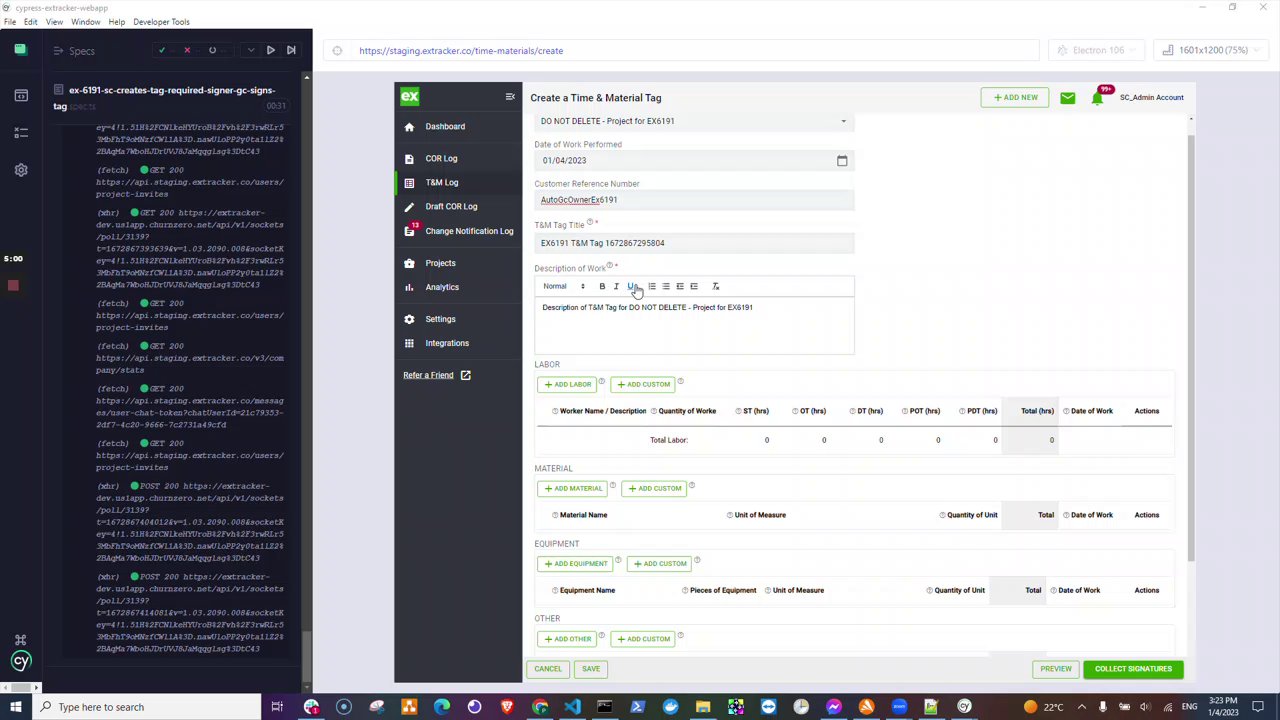Edit the Customer Reference Number field
The width and height of the screenshot is (1280, 720).
click(x=694, y=200)
